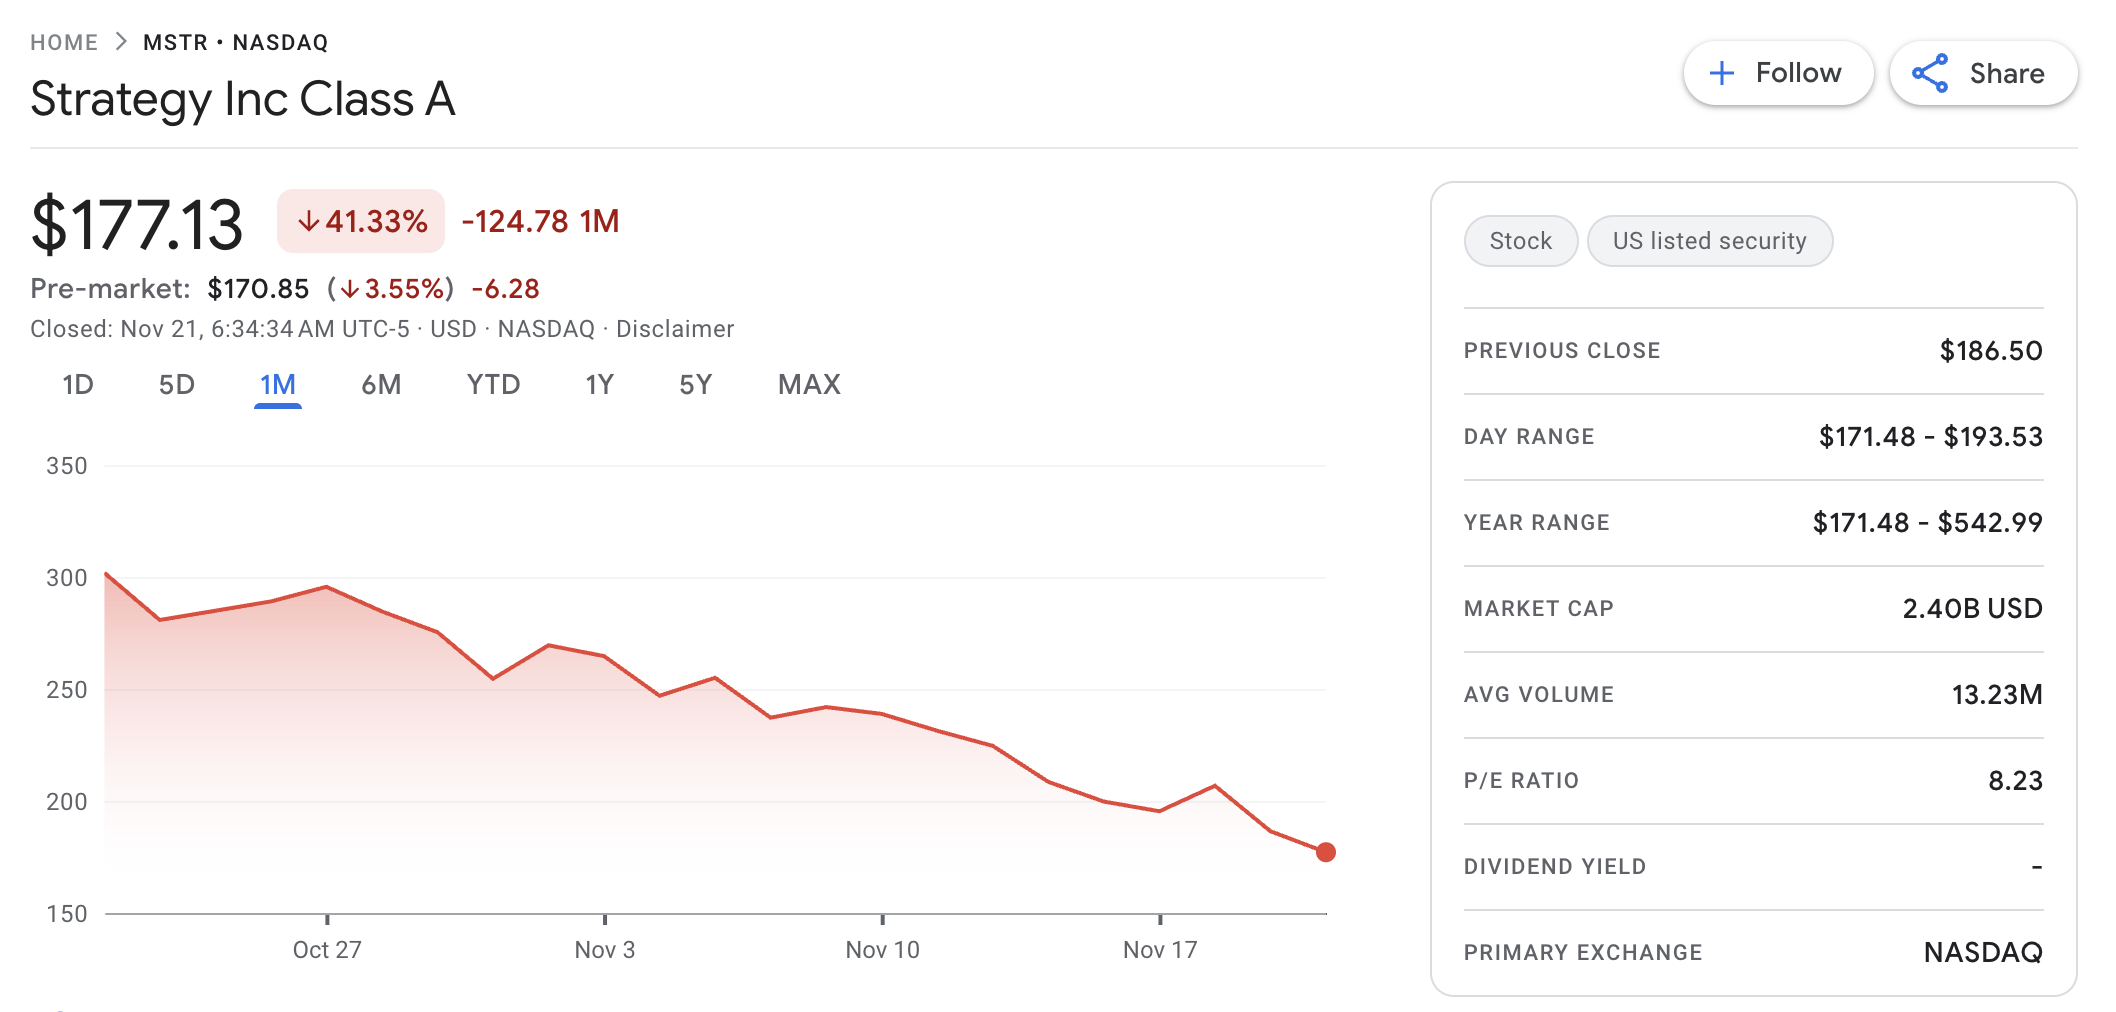
Task: Follow the MSTR stock
Action: (1778, 72)
